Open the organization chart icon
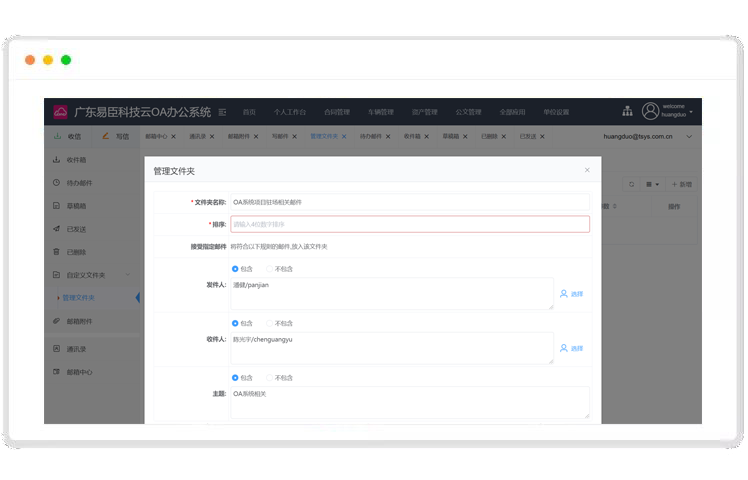This screenshot has width=748, height=480. (627, 111)
